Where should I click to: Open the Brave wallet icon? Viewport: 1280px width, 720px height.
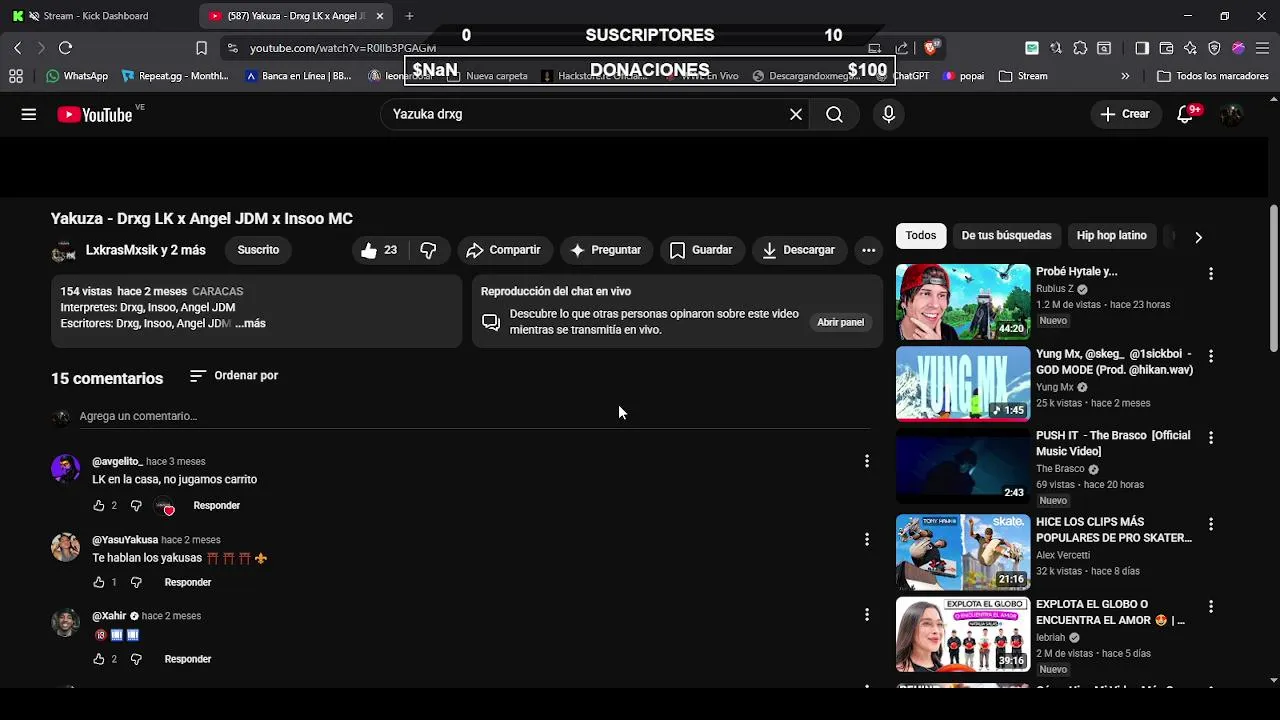[x=1166, y=48]
